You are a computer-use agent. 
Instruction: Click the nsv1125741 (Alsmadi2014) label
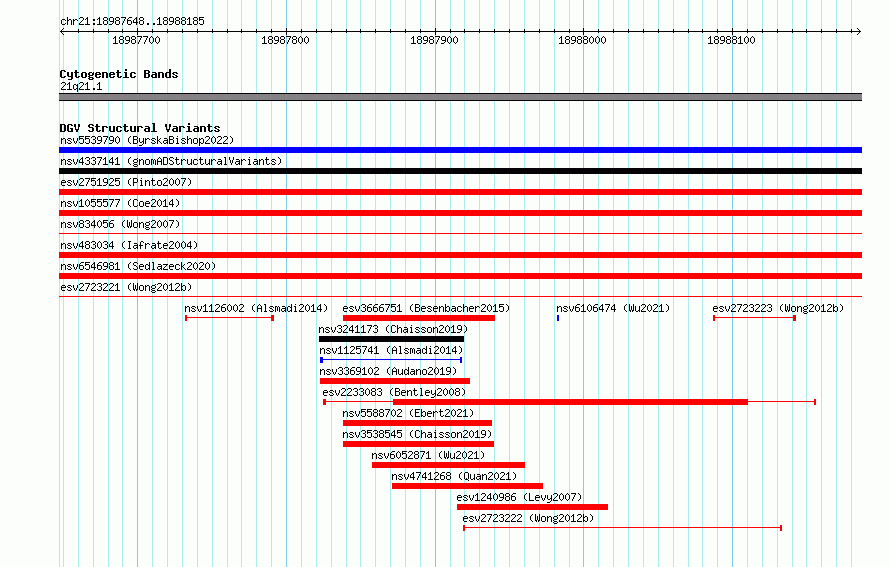[391, 350]
